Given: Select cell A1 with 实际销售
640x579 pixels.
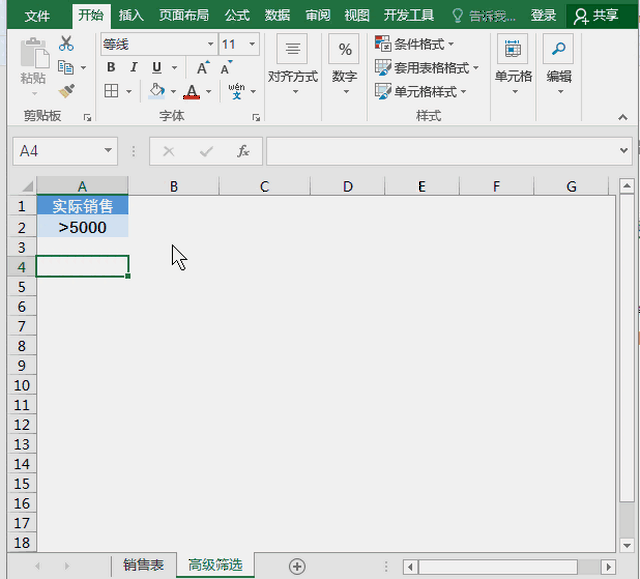Looking at the screenshot, I should (82, 206).
